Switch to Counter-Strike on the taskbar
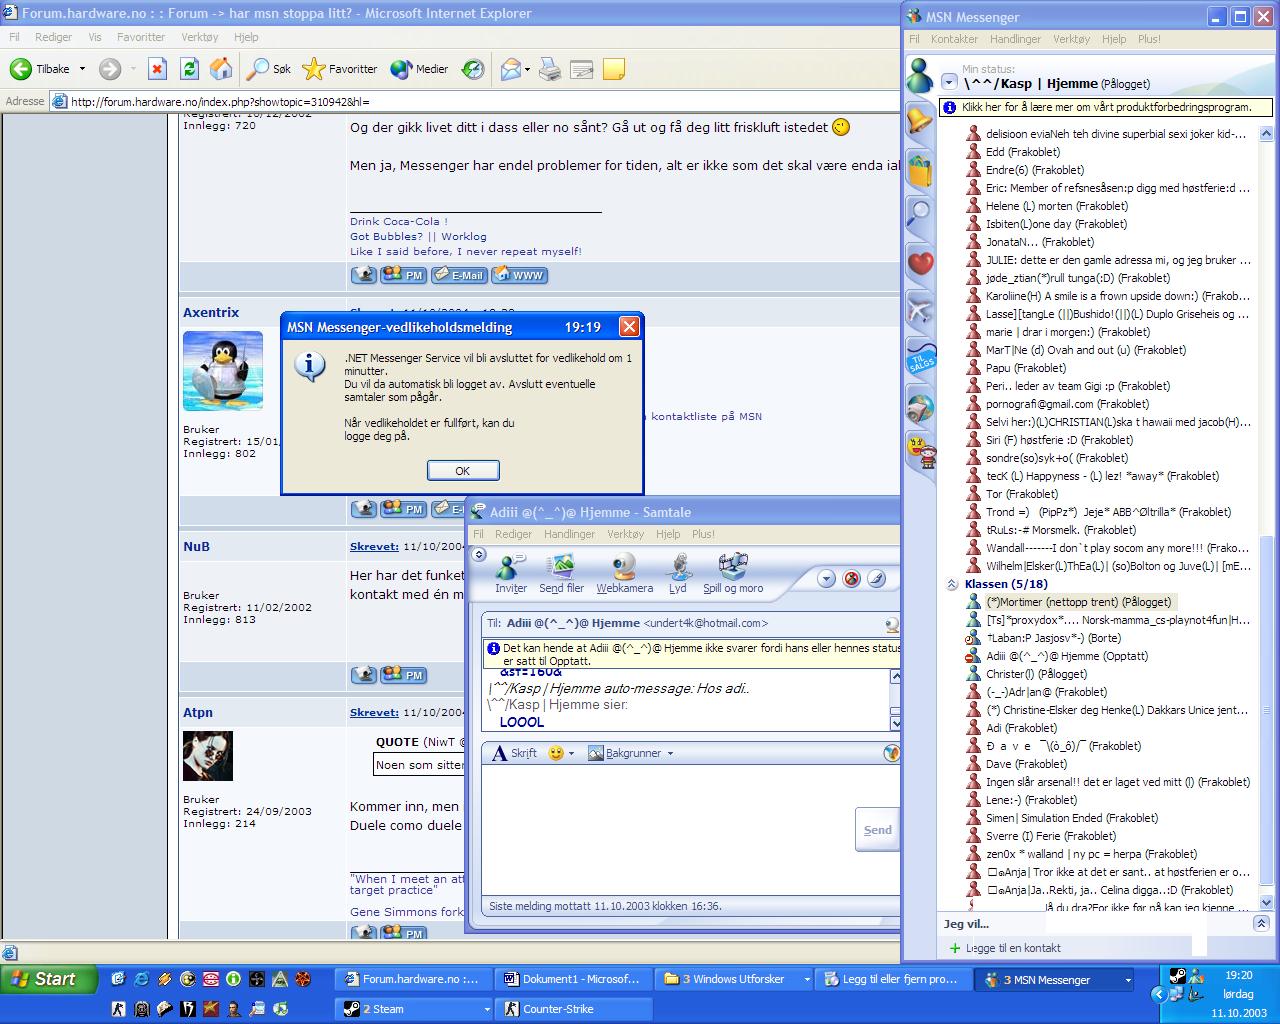This screenshot has width=1280, height=1024. (x=572, y=1009)
